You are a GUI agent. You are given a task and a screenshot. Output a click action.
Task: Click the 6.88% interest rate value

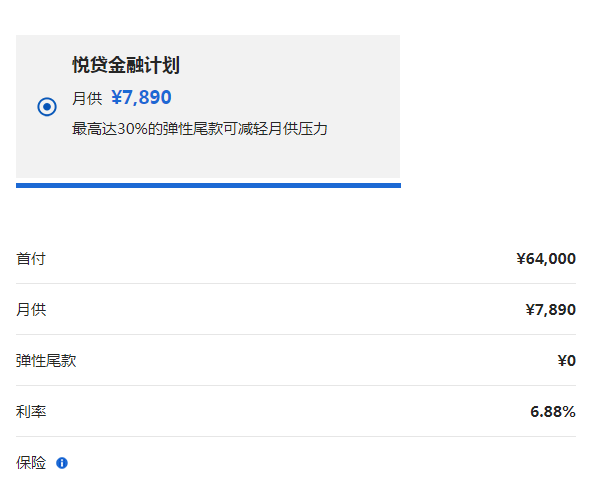tap(553, 412)
